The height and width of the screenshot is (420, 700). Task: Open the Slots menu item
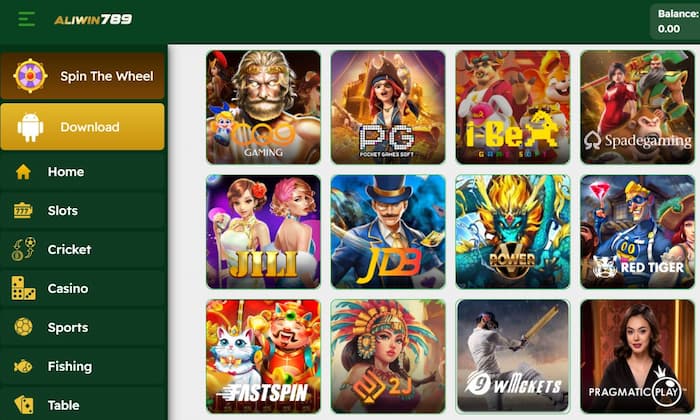83,211
